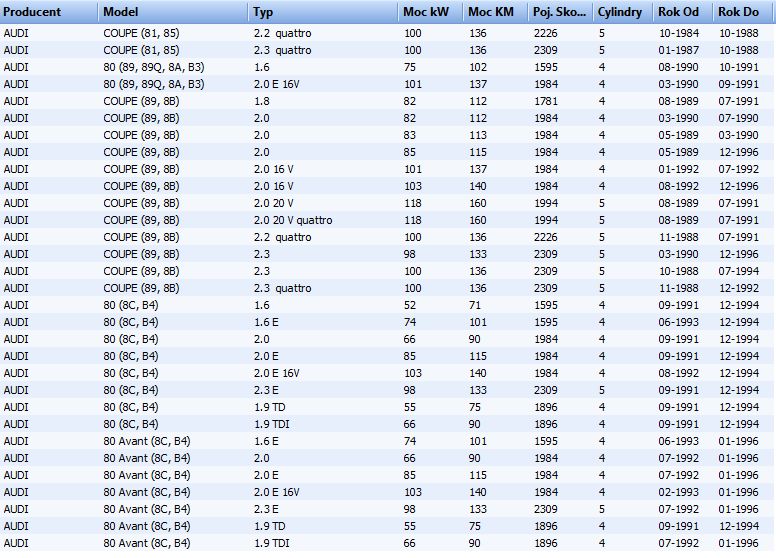Sort by the Rok Do column header

(743, 12)
